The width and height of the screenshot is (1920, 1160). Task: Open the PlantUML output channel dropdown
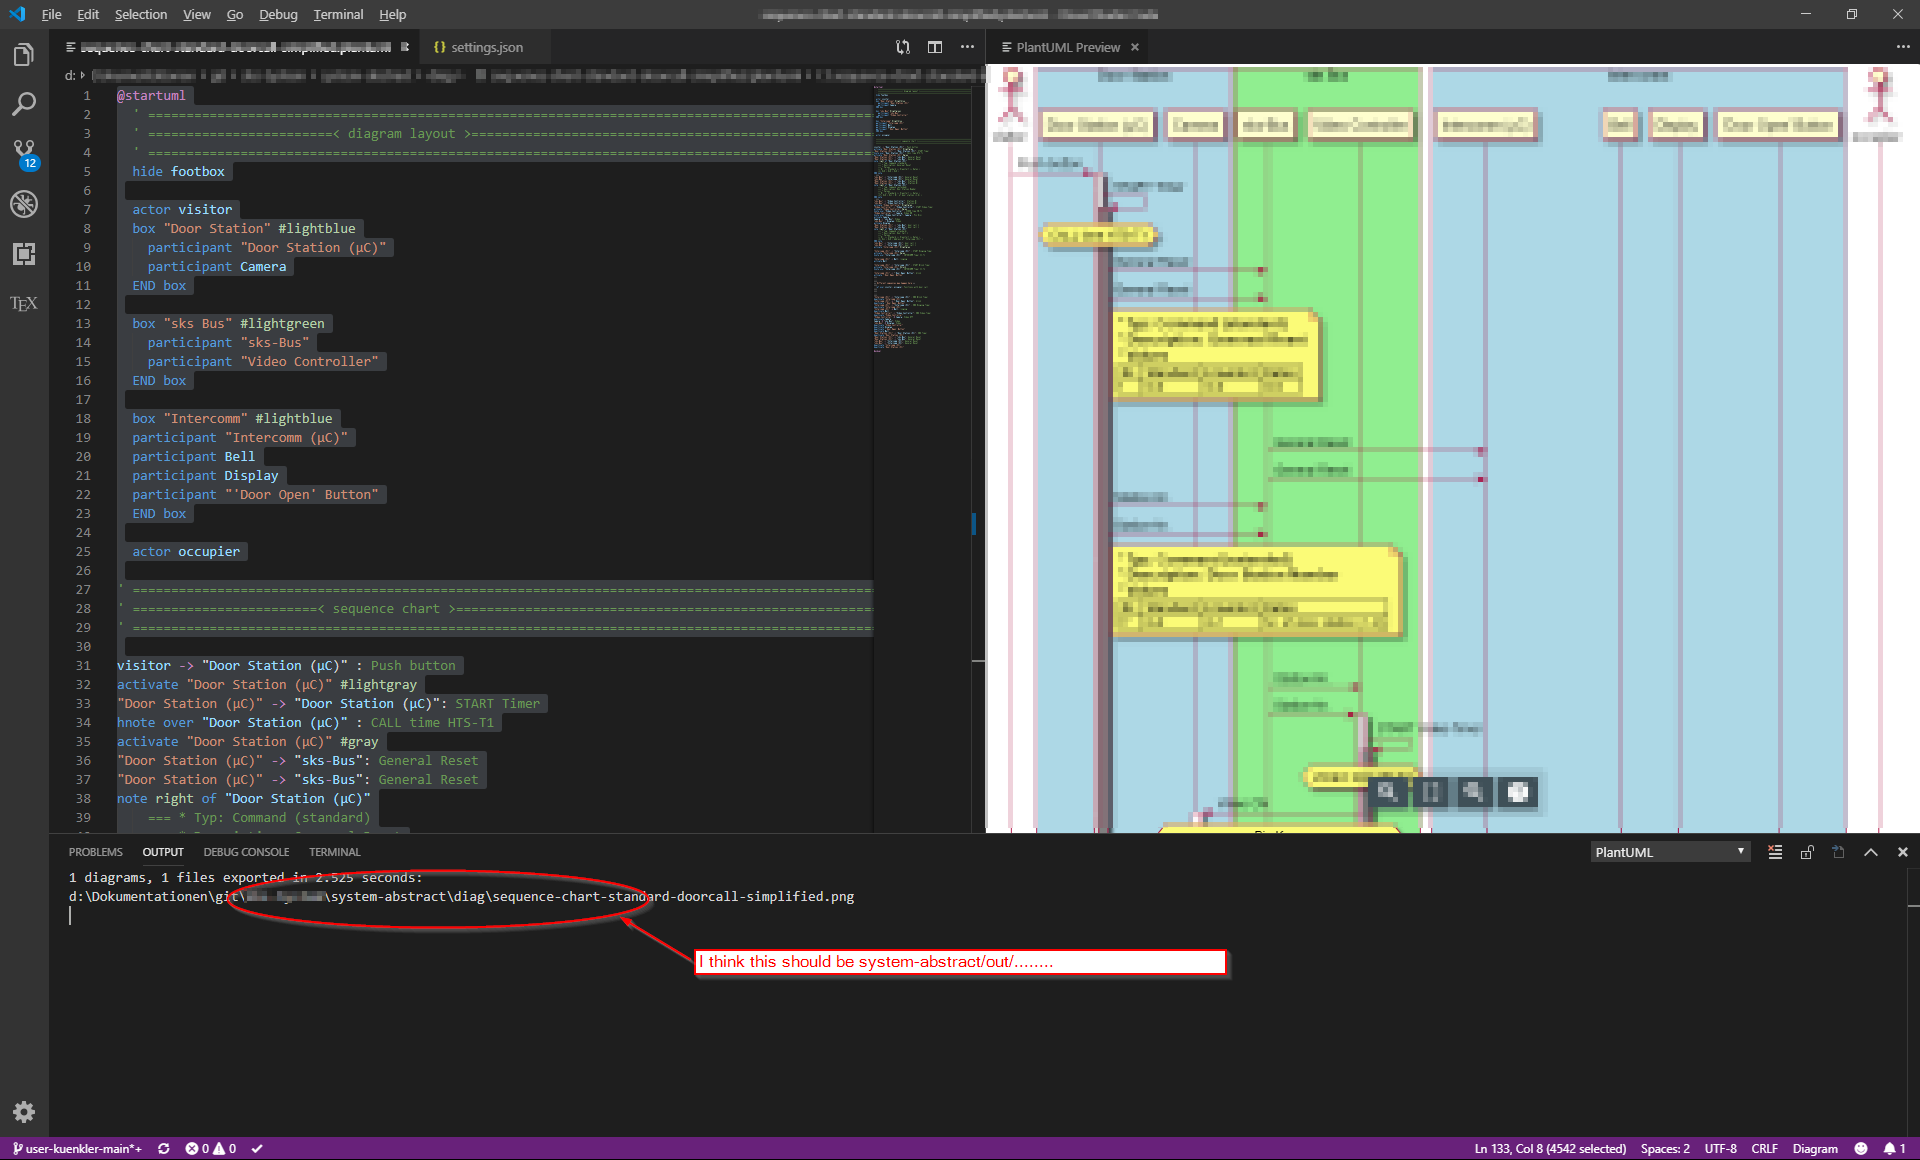point(1669,851)
